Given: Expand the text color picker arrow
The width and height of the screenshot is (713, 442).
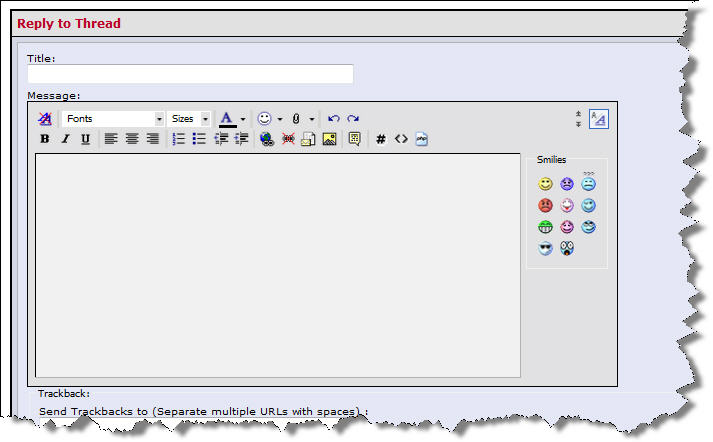Looking at the screenshot, I should [x=243, y=119].
